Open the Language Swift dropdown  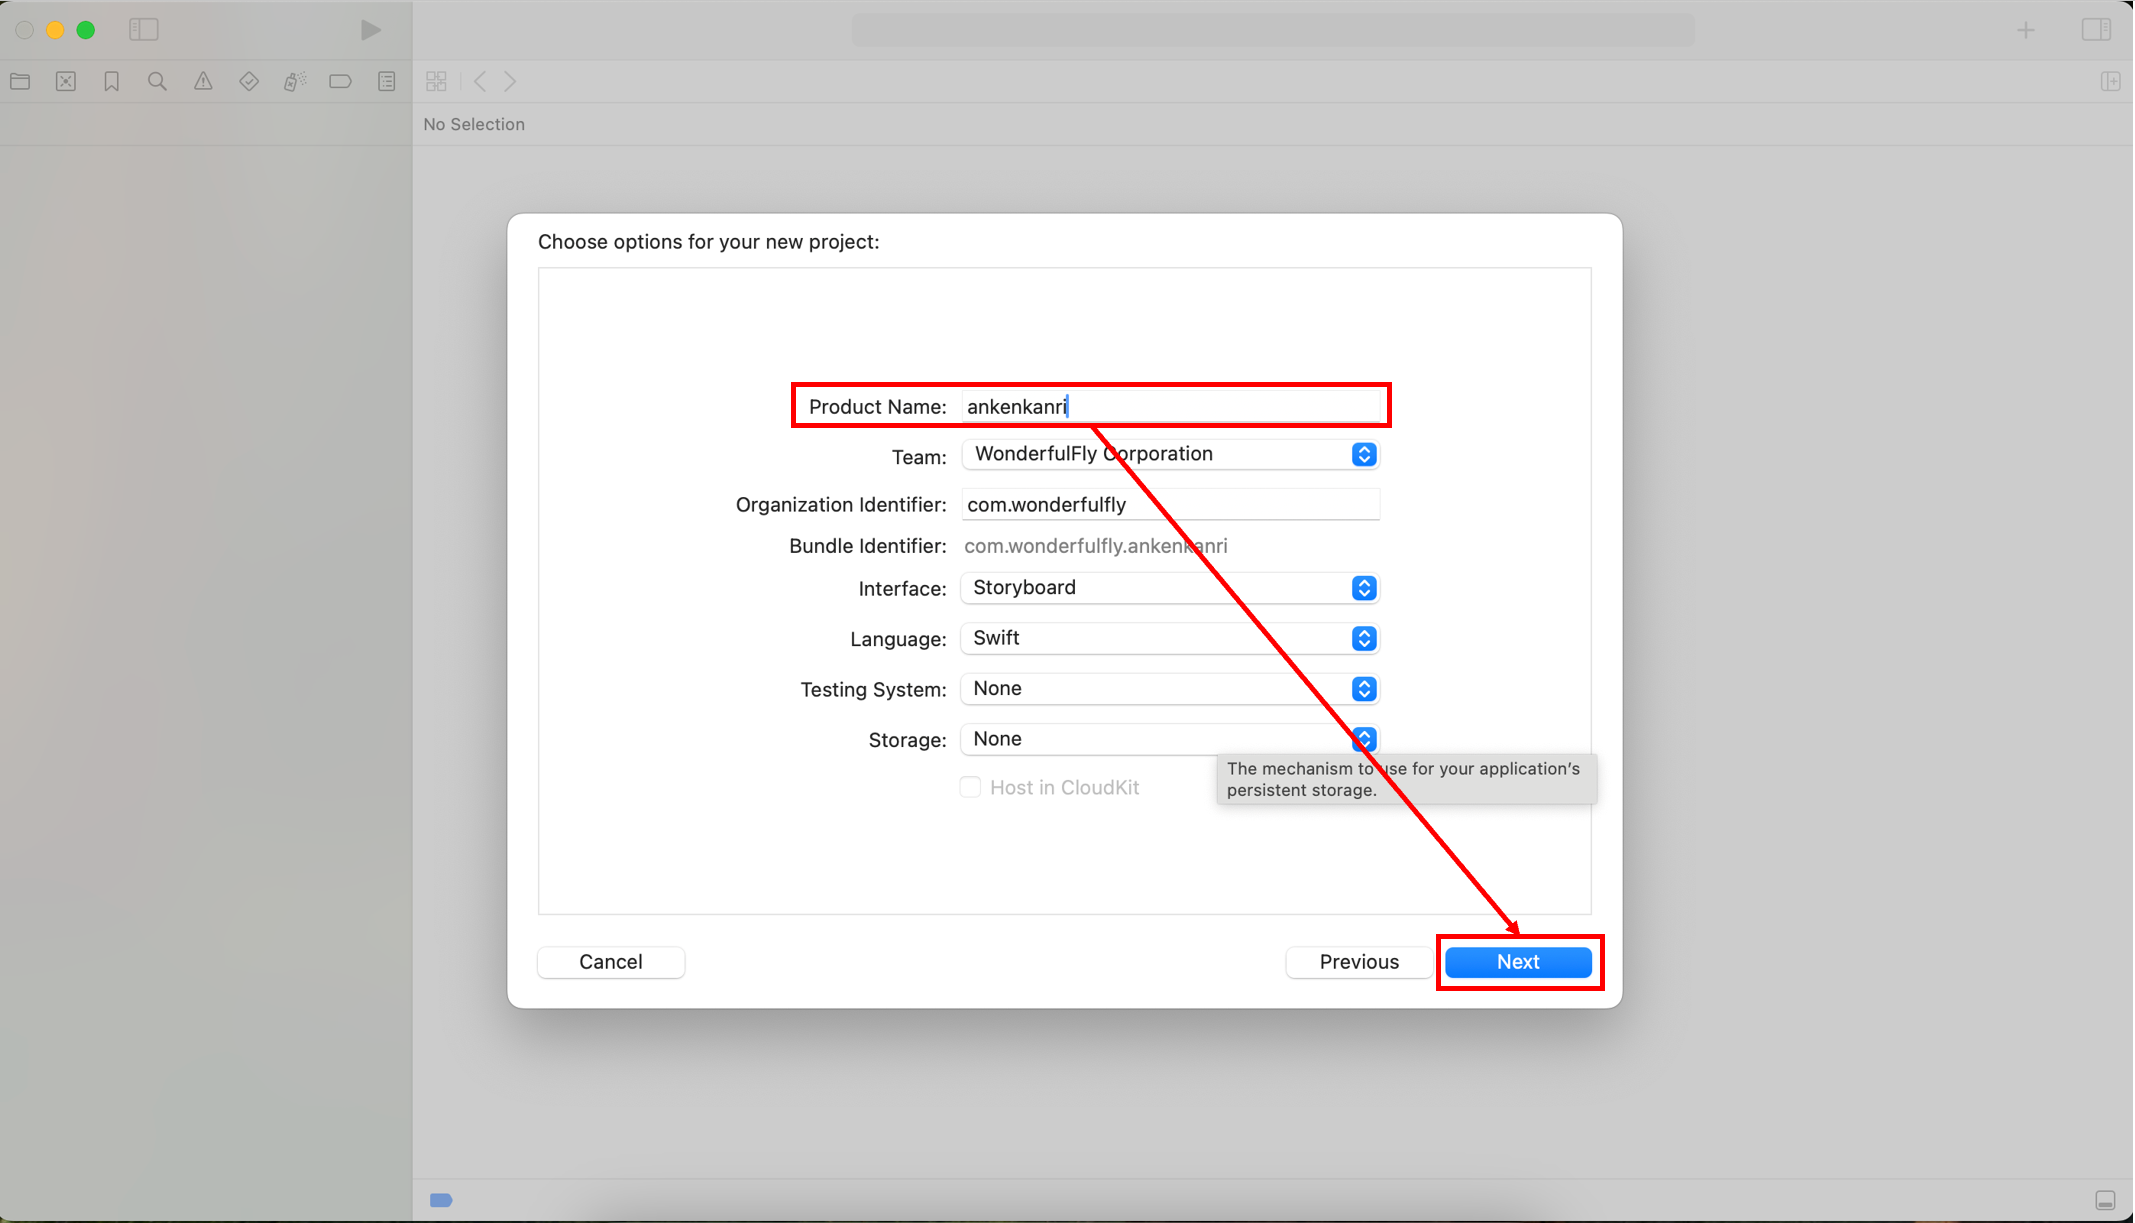1170,638
